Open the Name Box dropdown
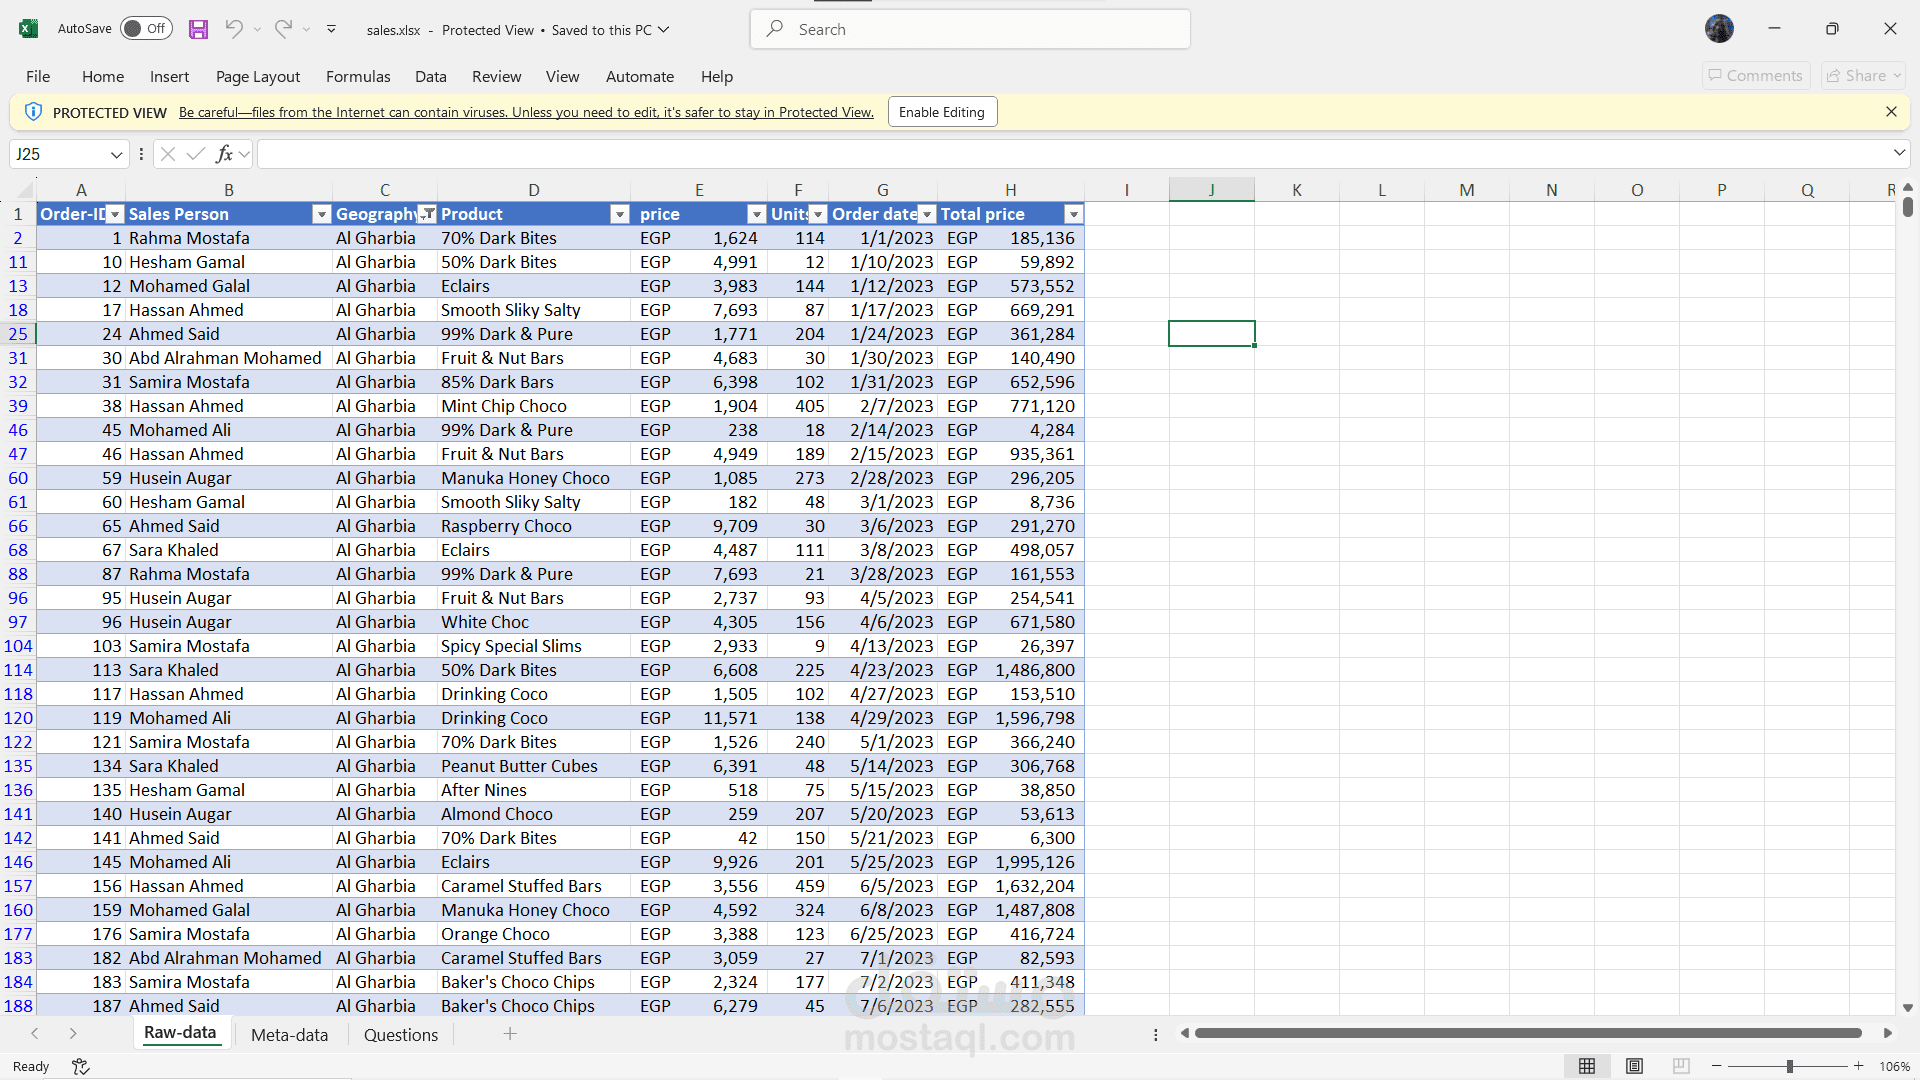Viewport: 1920px width, 1080px height. [x=117, y=153]
